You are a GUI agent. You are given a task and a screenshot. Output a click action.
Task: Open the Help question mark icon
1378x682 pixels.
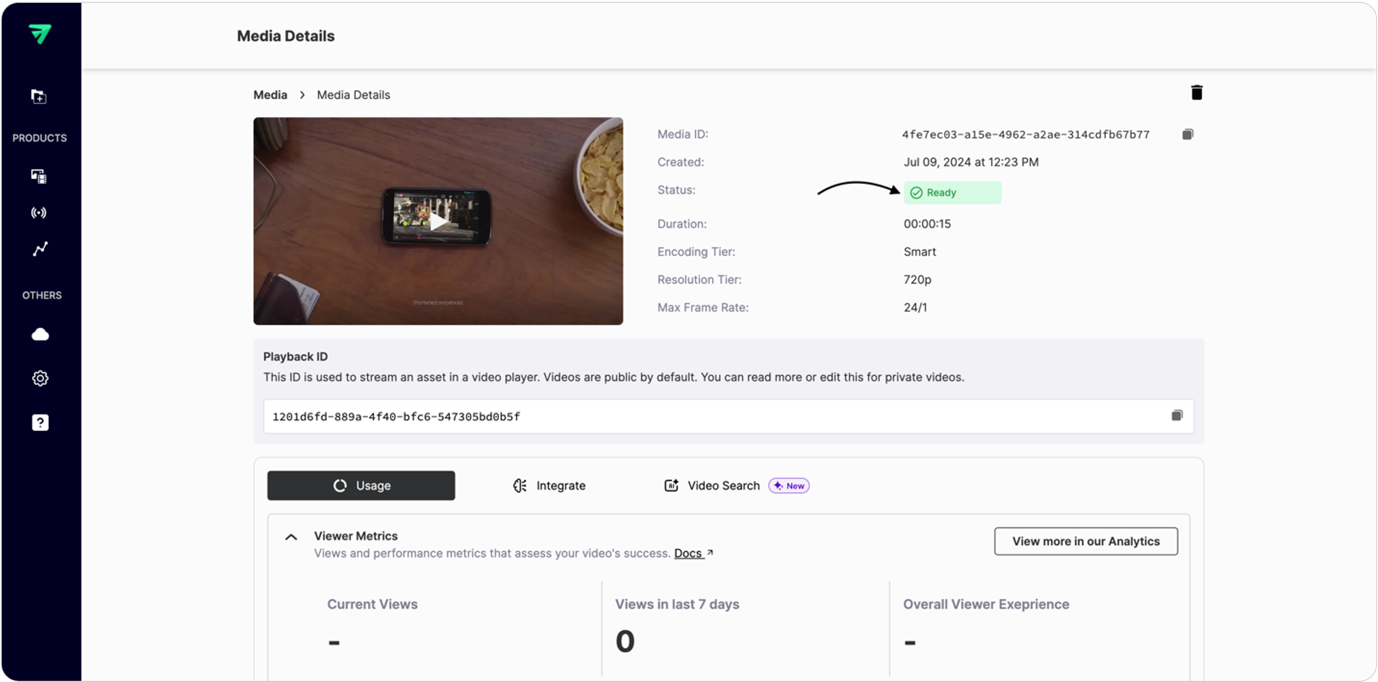point(40,422)
